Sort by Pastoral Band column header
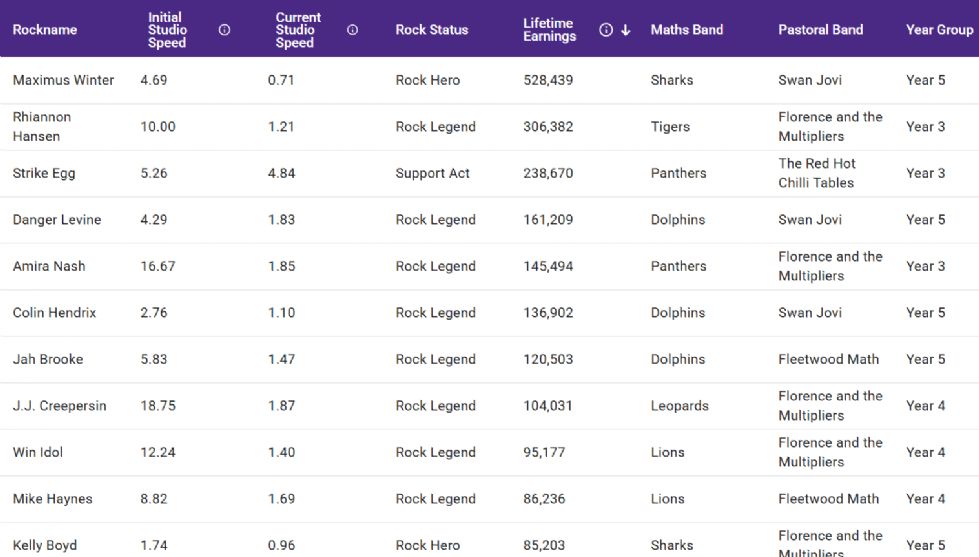Viewport: 979px width, 557px height. coord(820,30)
